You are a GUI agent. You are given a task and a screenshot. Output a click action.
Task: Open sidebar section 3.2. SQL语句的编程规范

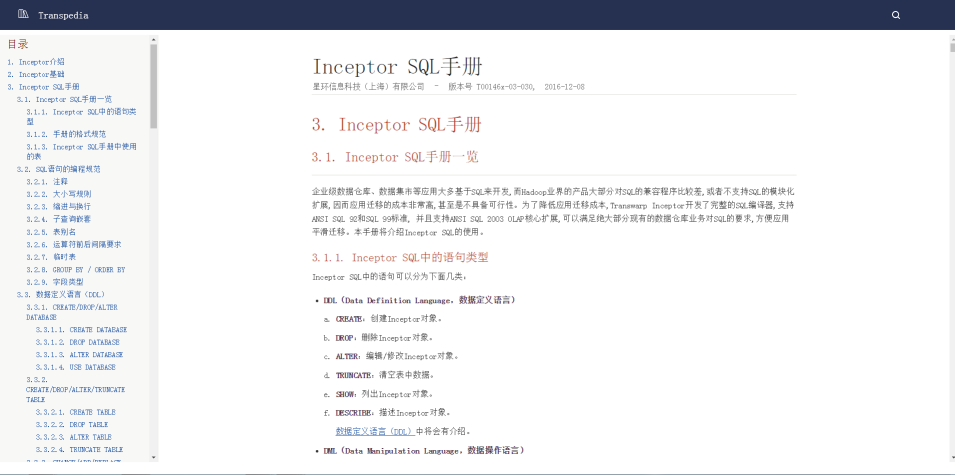tap(59, 169)
